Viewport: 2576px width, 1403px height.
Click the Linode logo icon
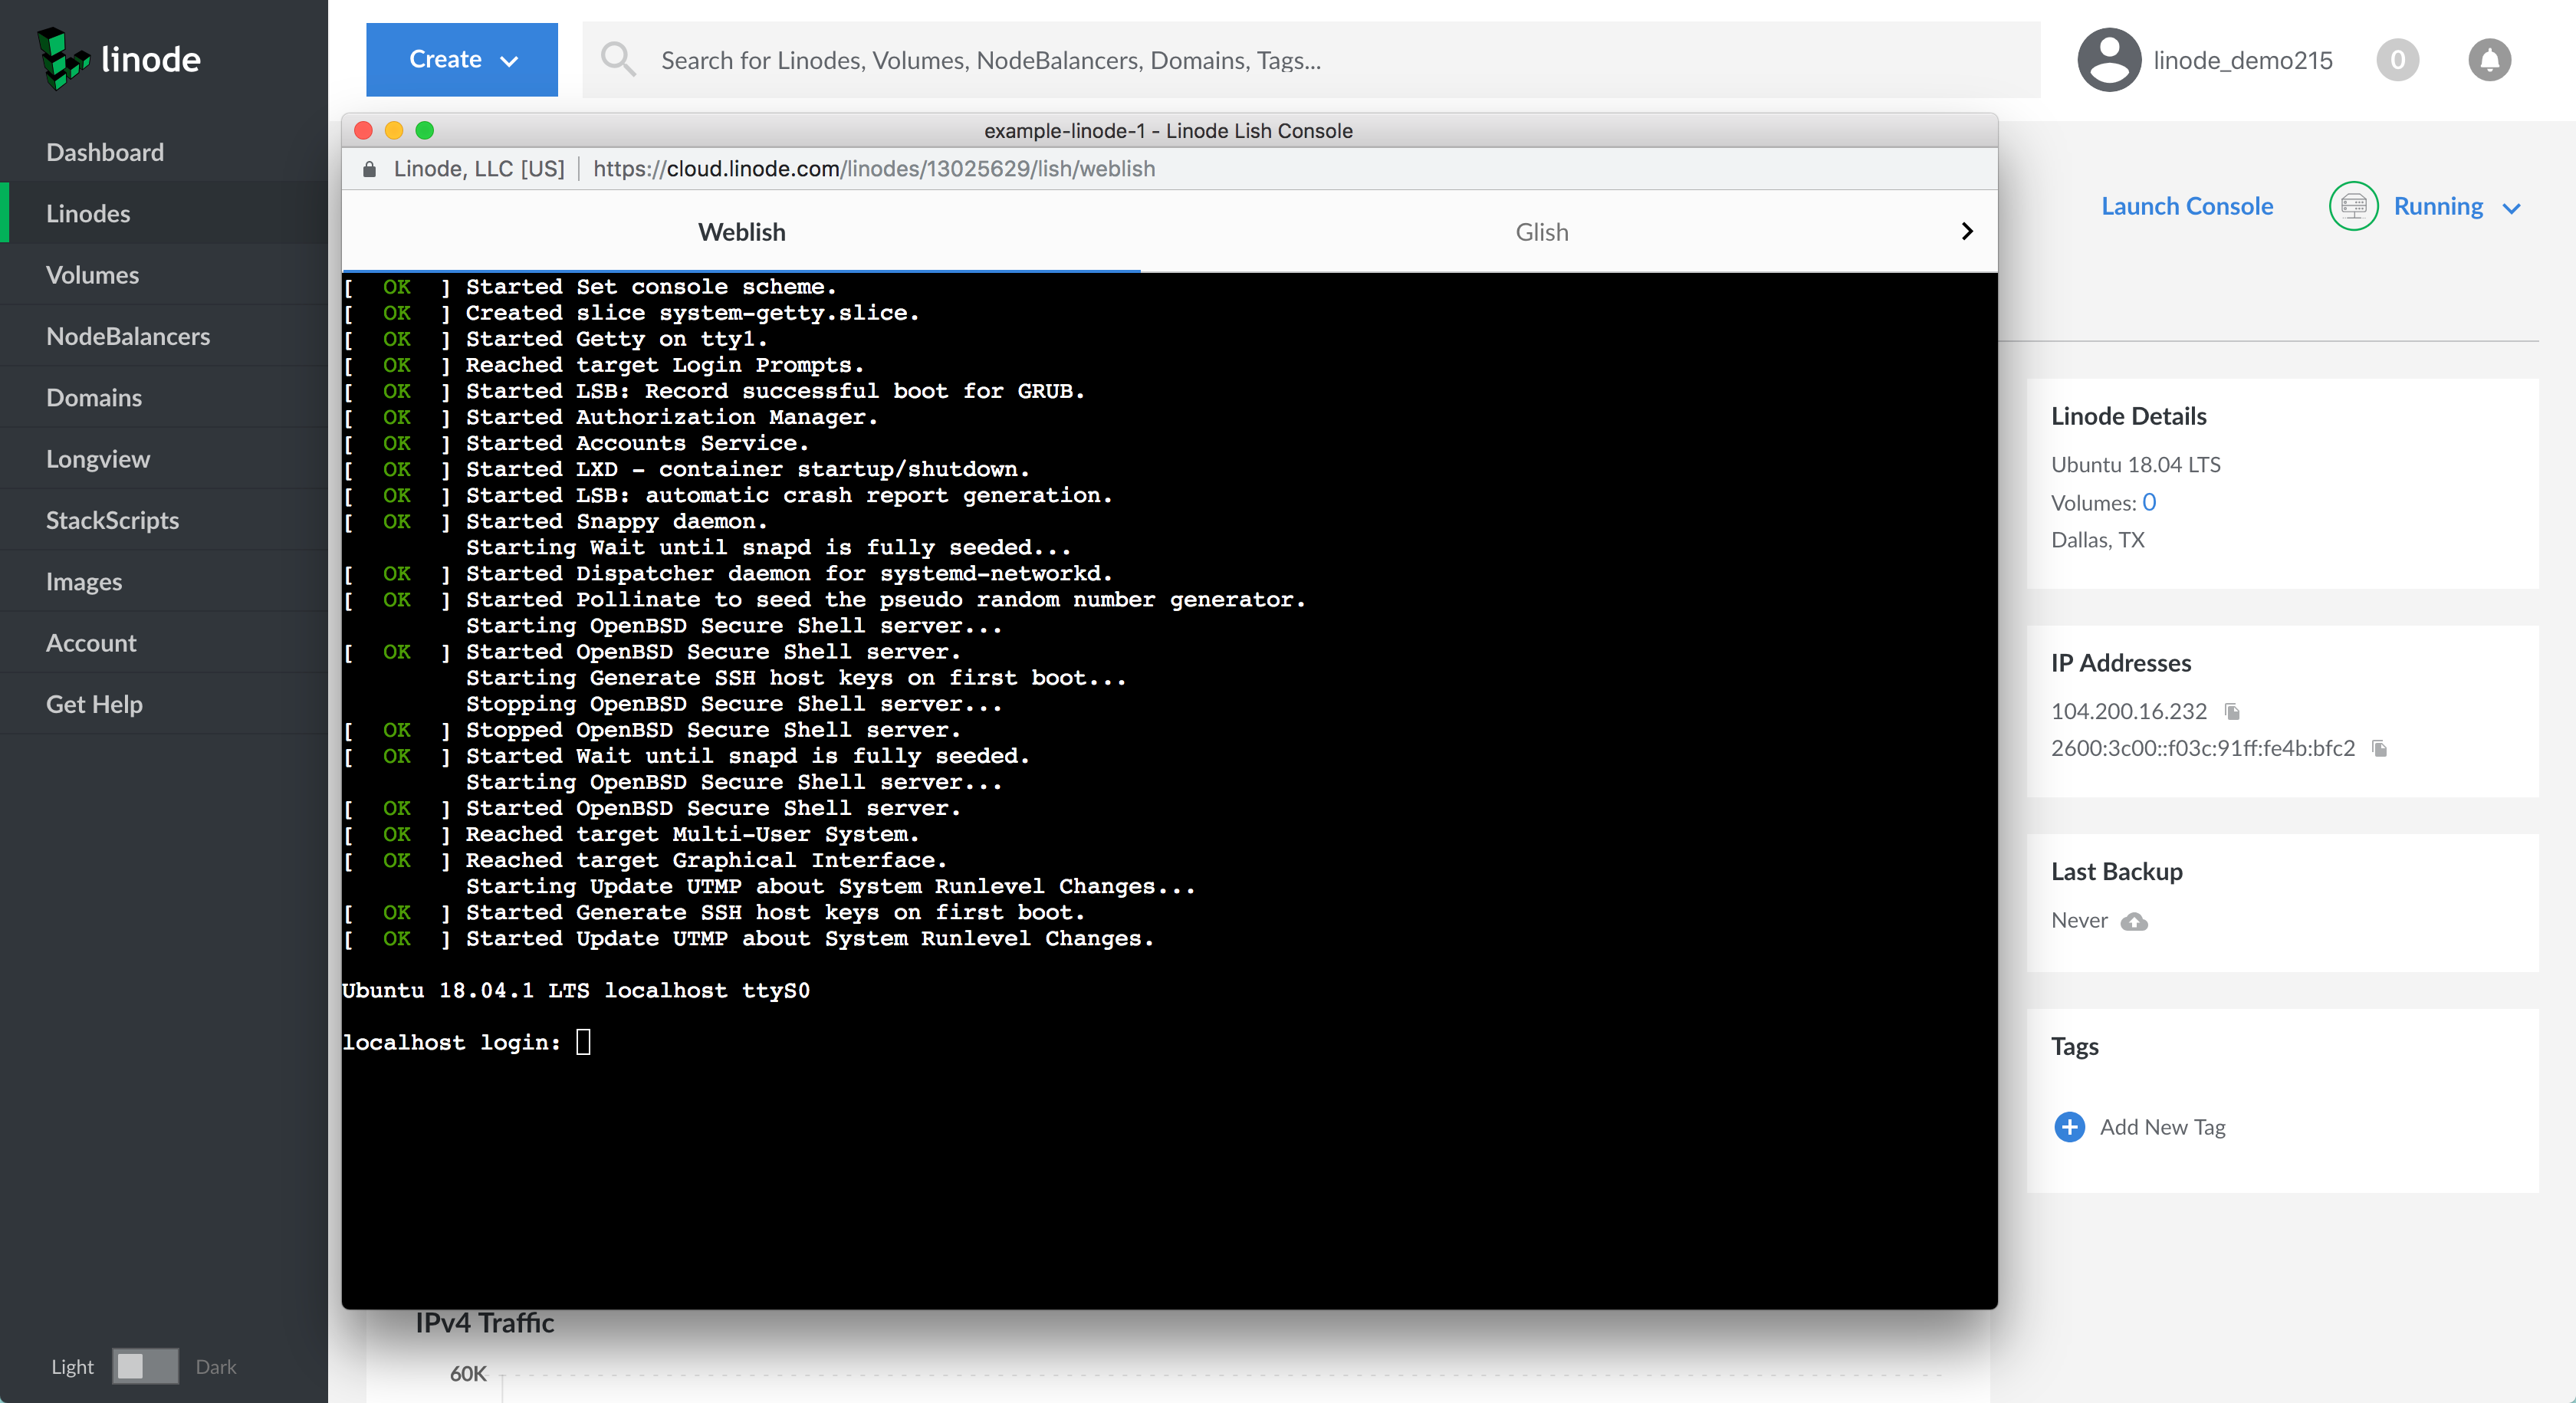pyautogui.click(x=63, y=59)
